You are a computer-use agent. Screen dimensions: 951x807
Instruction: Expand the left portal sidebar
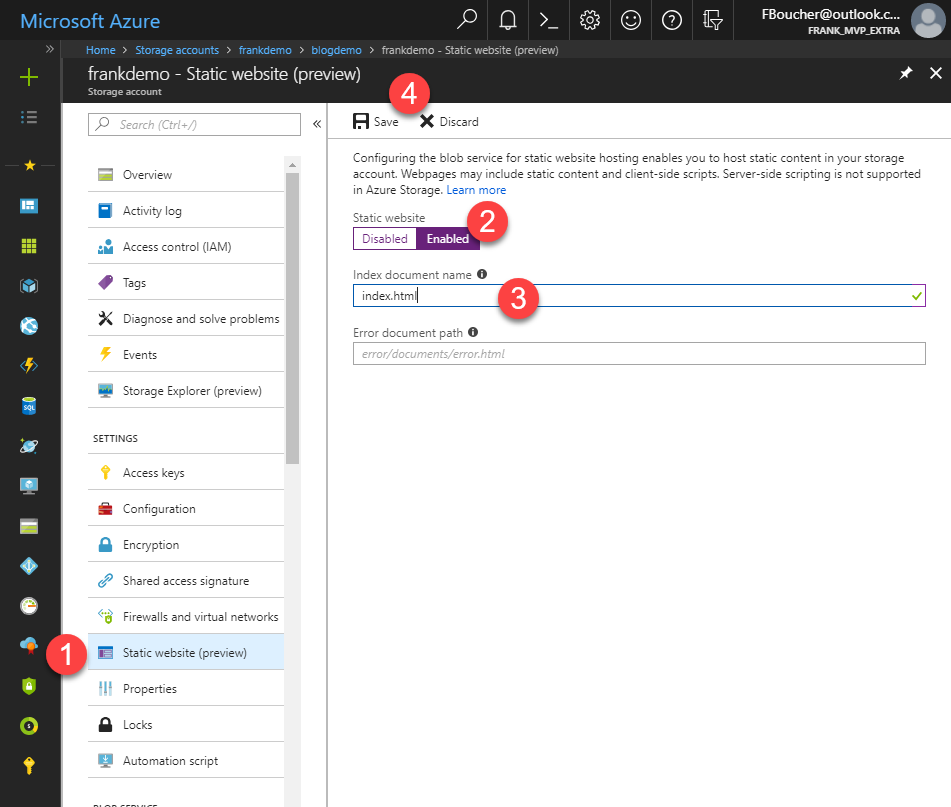click(x=50, y=49)
